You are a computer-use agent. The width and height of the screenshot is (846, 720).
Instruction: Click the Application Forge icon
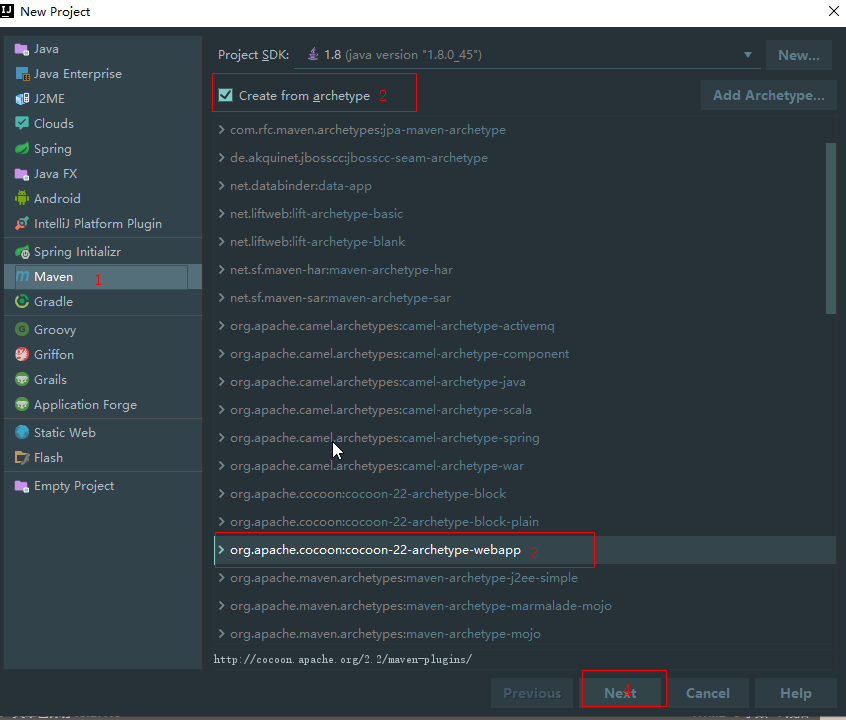click(22, 404)
